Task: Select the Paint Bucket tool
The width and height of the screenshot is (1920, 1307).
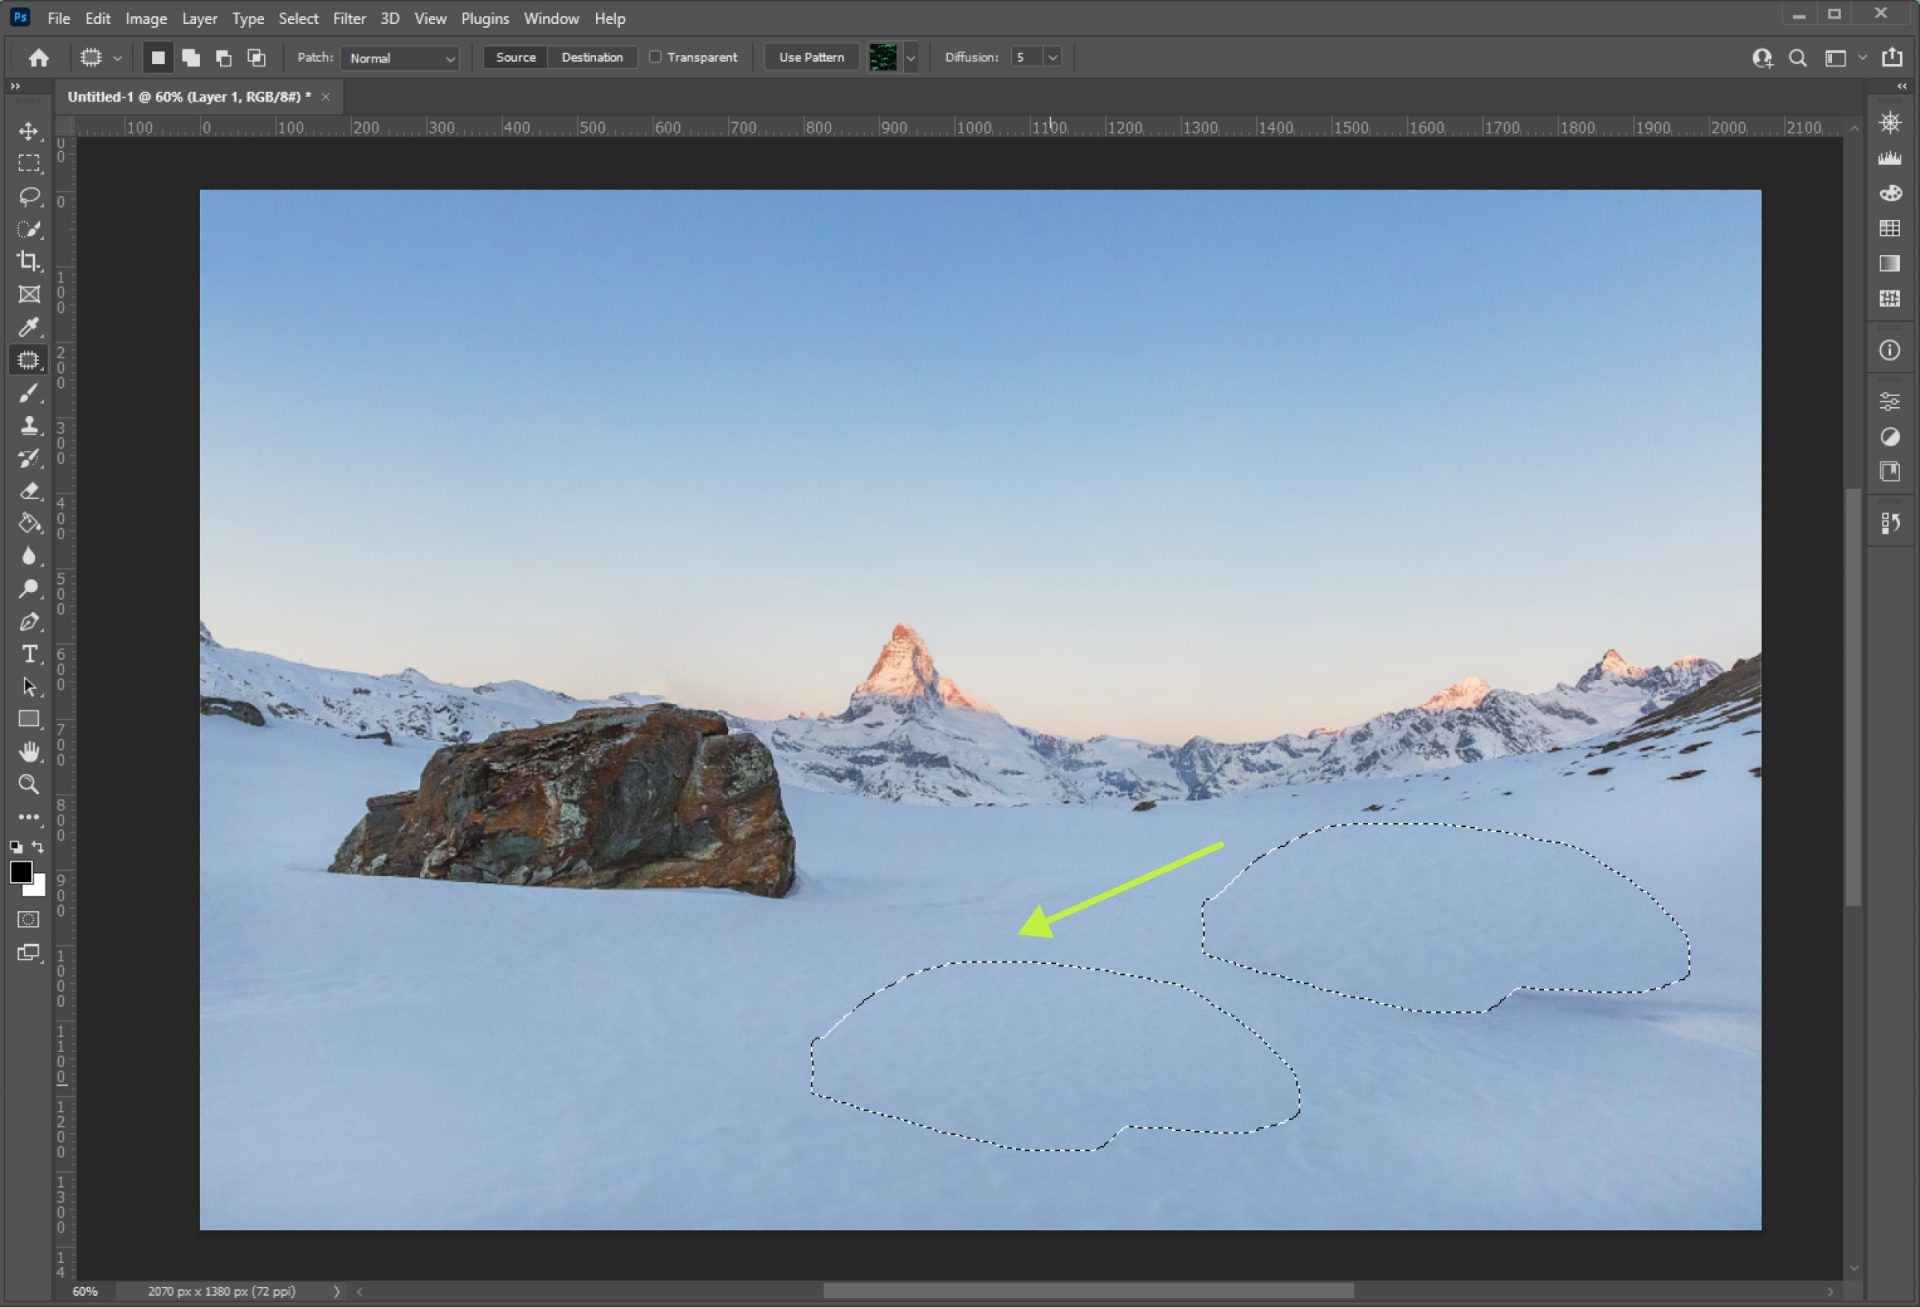Action: tap(29, 523)
